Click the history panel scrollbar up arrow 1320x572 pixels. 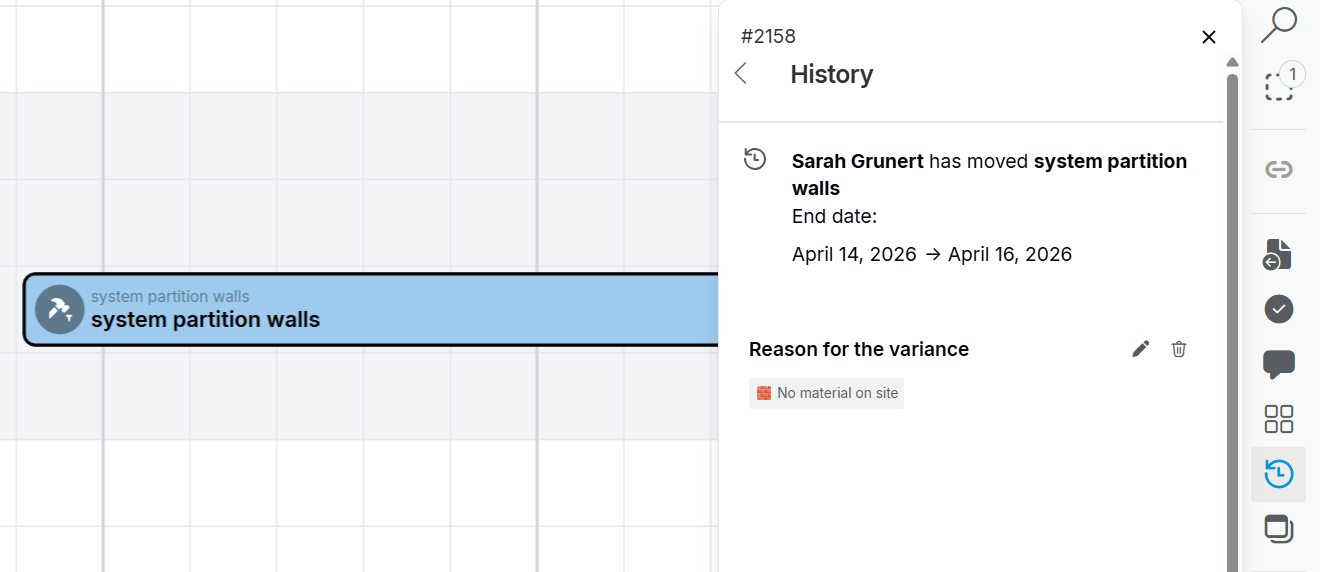(1232, 62)
